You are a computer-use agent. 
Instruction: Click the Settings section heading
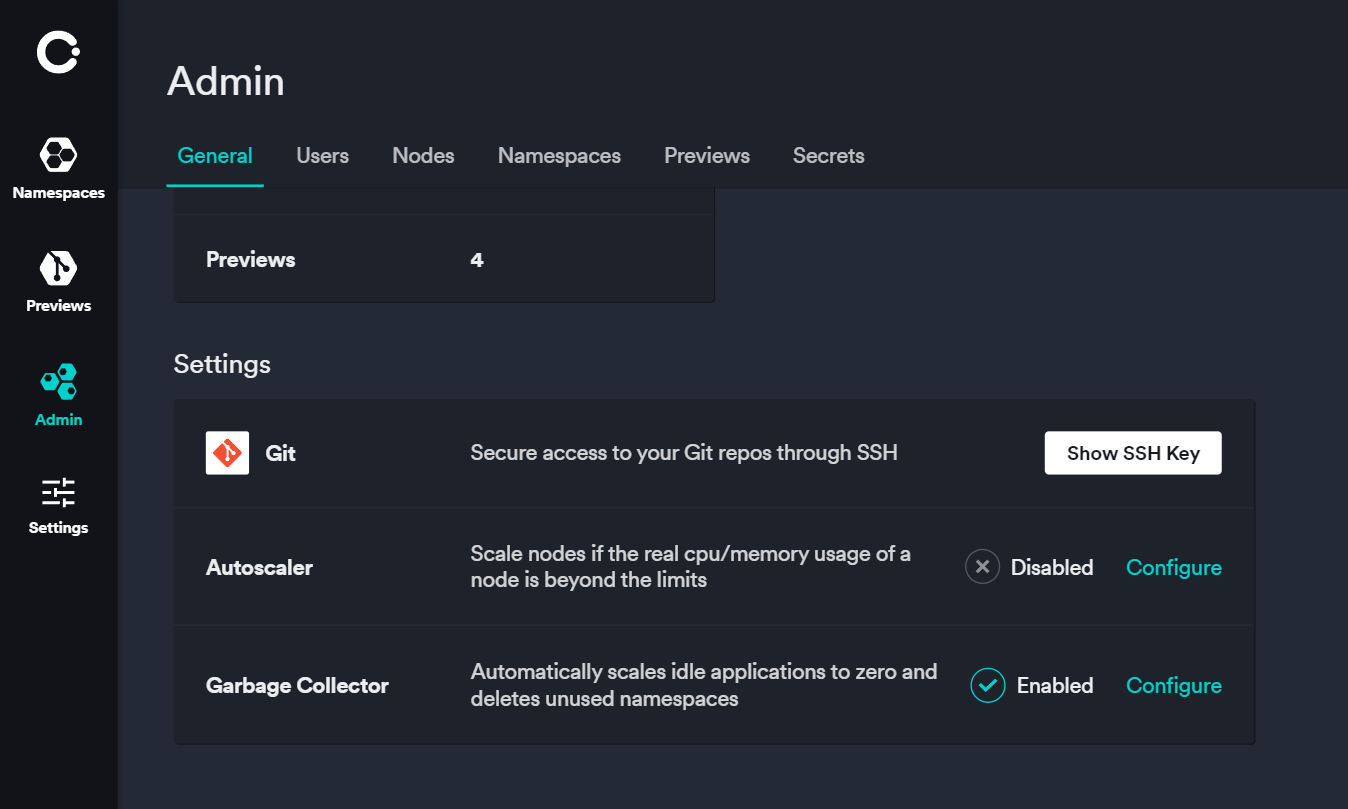click(x=222, y=364)
